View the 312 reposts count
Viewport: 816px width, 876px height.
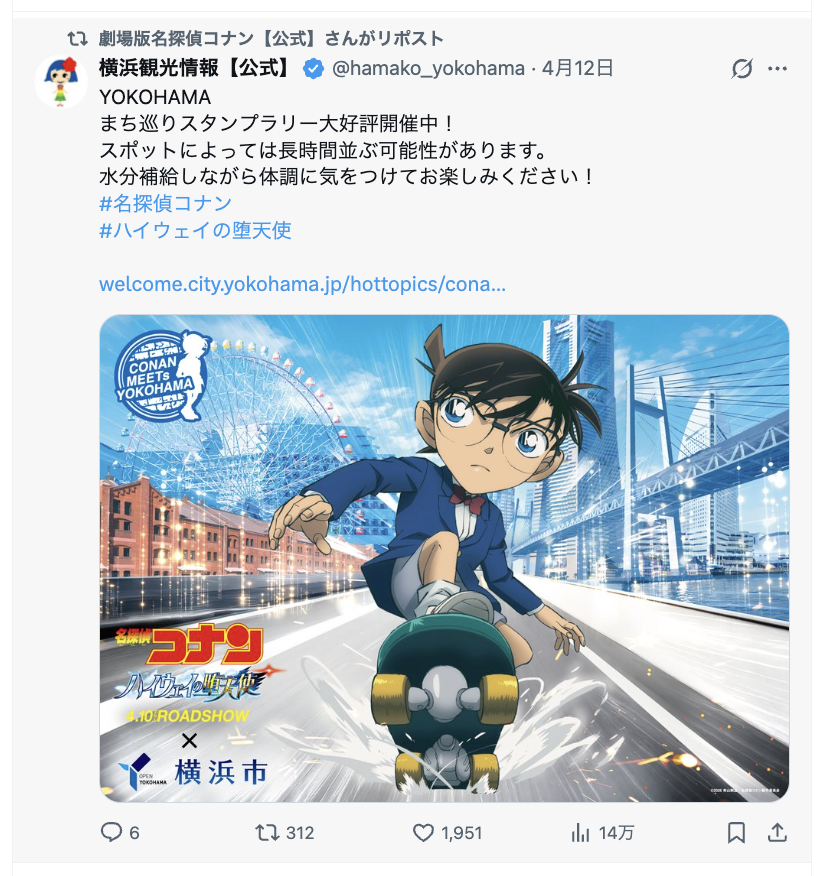click(x=300, y=833)
